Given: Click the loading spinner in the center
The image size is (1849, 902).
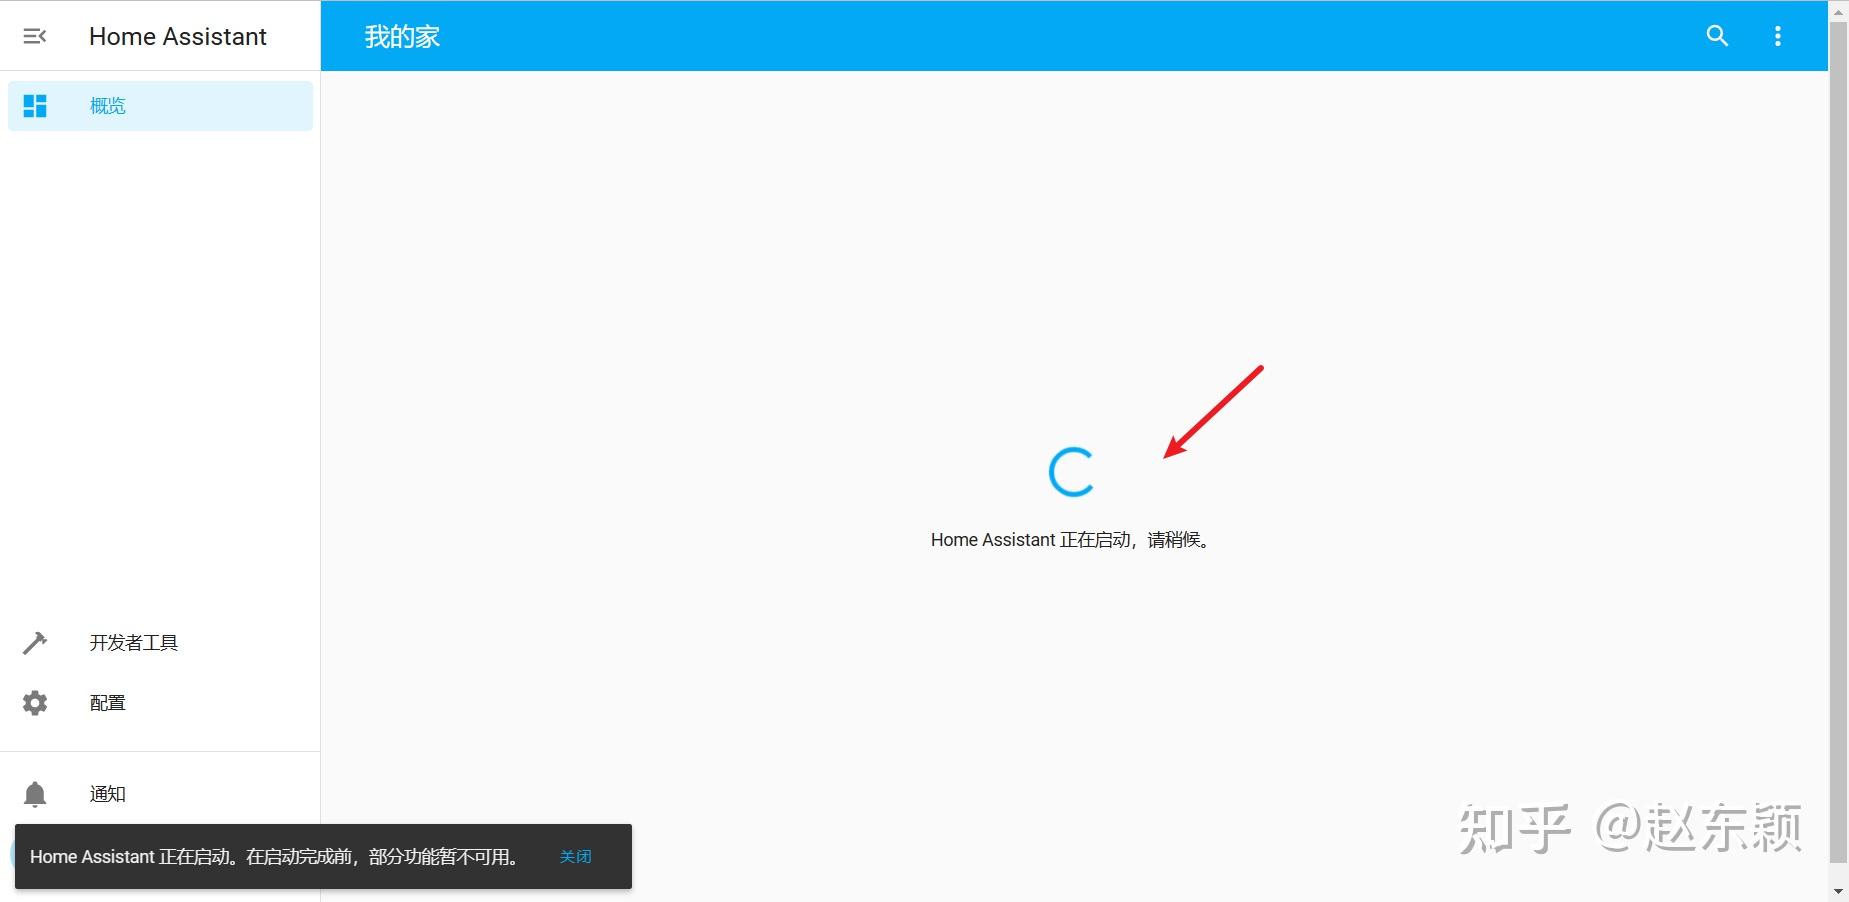Looking at the screenshot, I should pos(1071,472).
